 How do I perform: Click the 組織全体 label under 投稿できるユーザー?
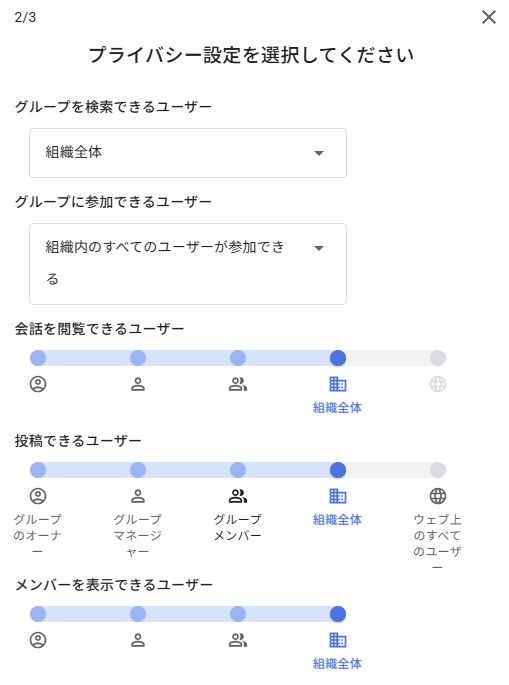(337, 519)
